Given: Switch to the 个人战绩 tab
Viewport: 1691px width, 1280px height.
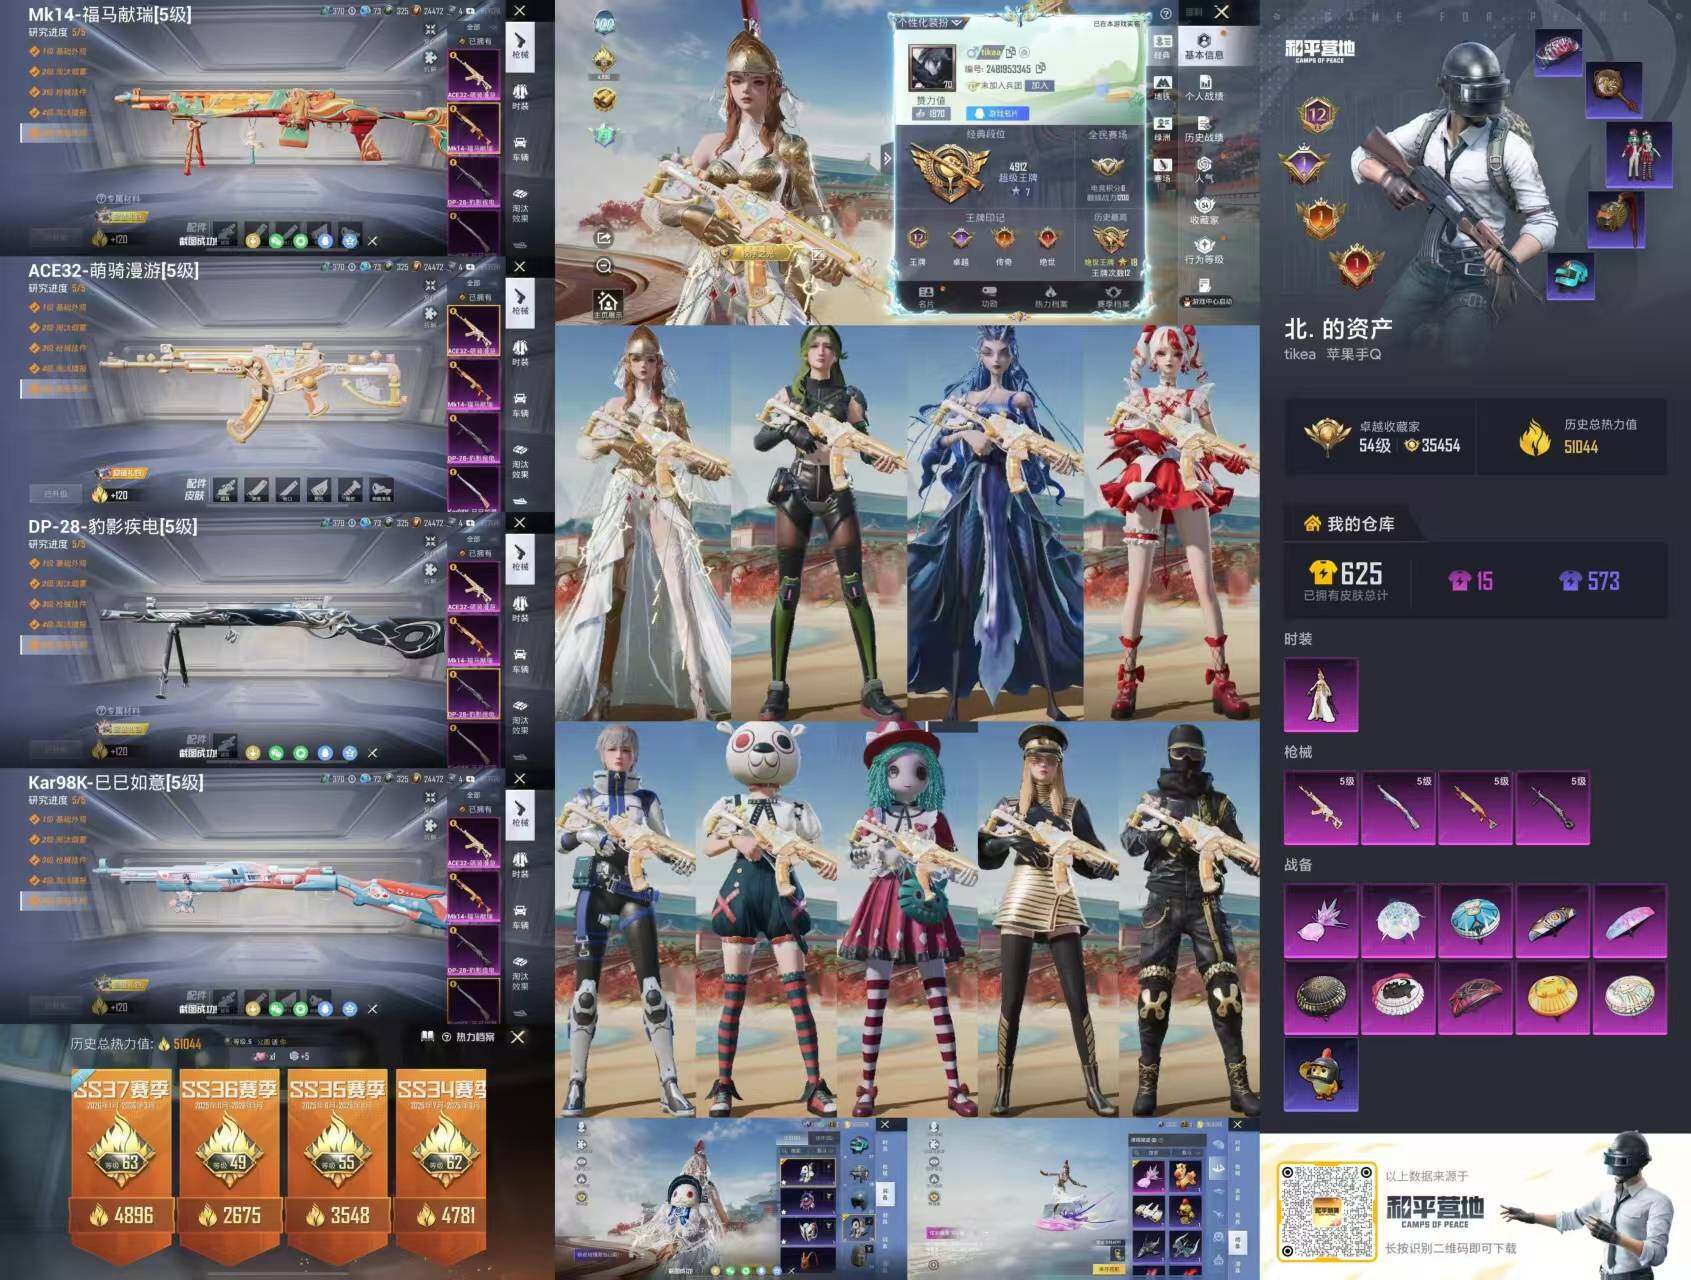Looking at the screenshot, I should pyautogui.click(x=1204, y=90).
